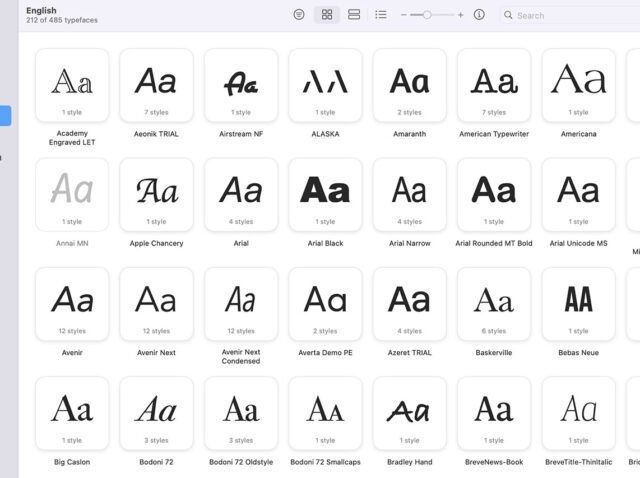Switch to grid view
The image size is (640, 478).
tap(326, 15)
